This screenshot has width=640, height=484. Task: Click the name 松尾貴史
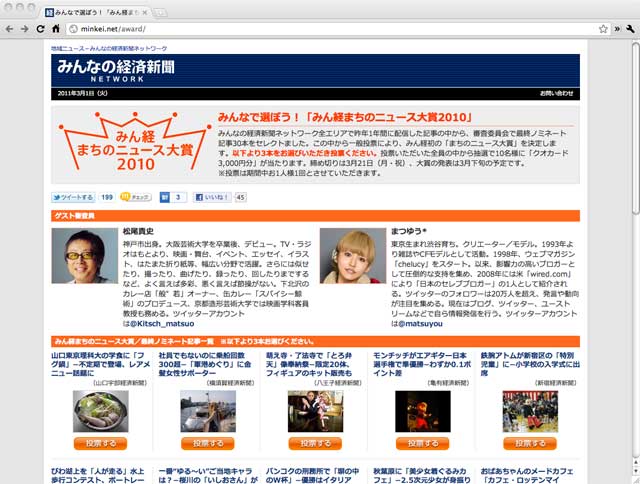[x=138, y=231]
